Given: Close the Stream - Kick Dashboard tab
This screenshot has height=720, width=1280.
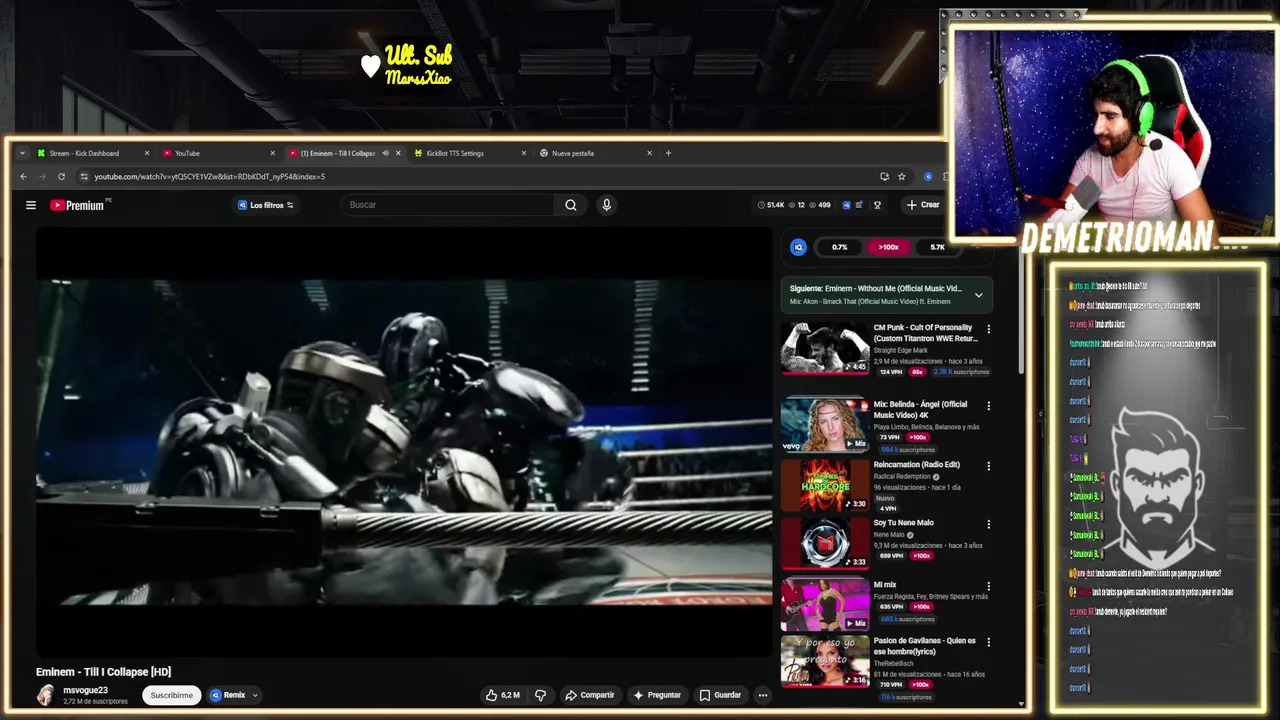Looking at the screenshot, I should (x=147, y=153).
